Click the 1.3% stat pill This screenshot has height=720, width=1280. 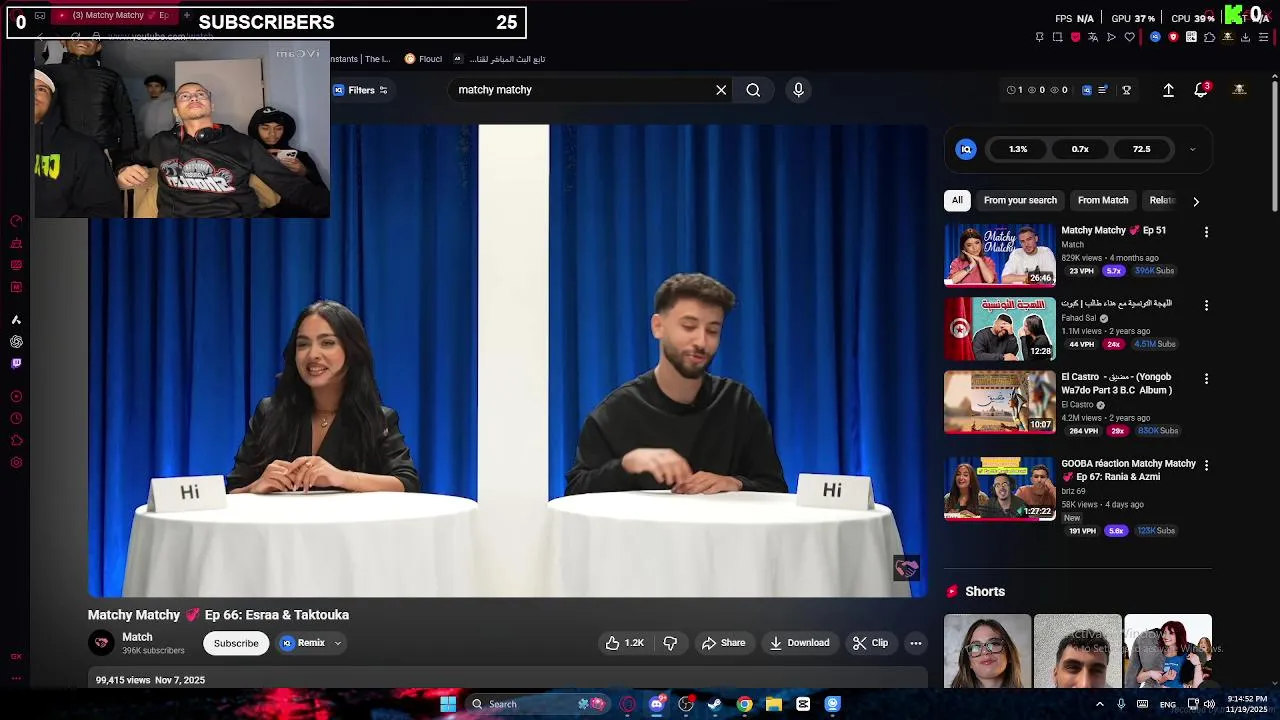pos(1018,149)
